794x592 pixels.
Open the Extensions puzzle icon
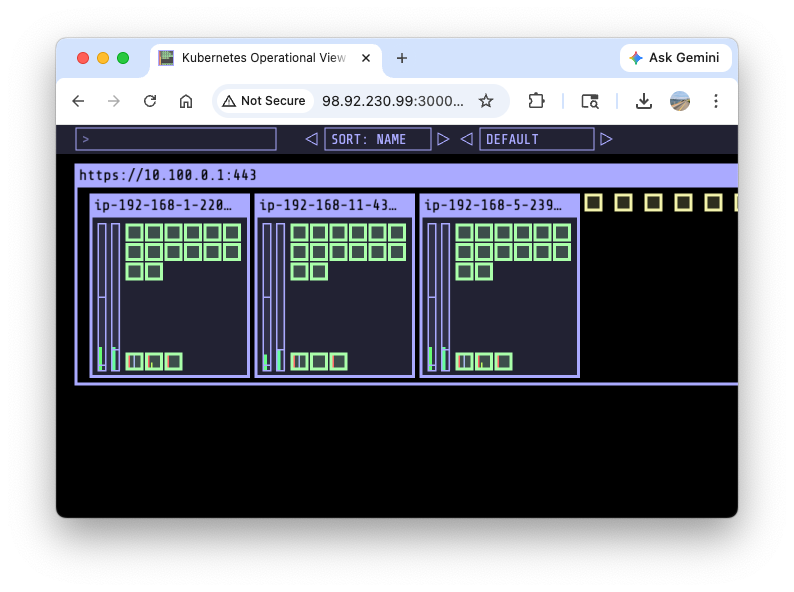coord(536,101)
